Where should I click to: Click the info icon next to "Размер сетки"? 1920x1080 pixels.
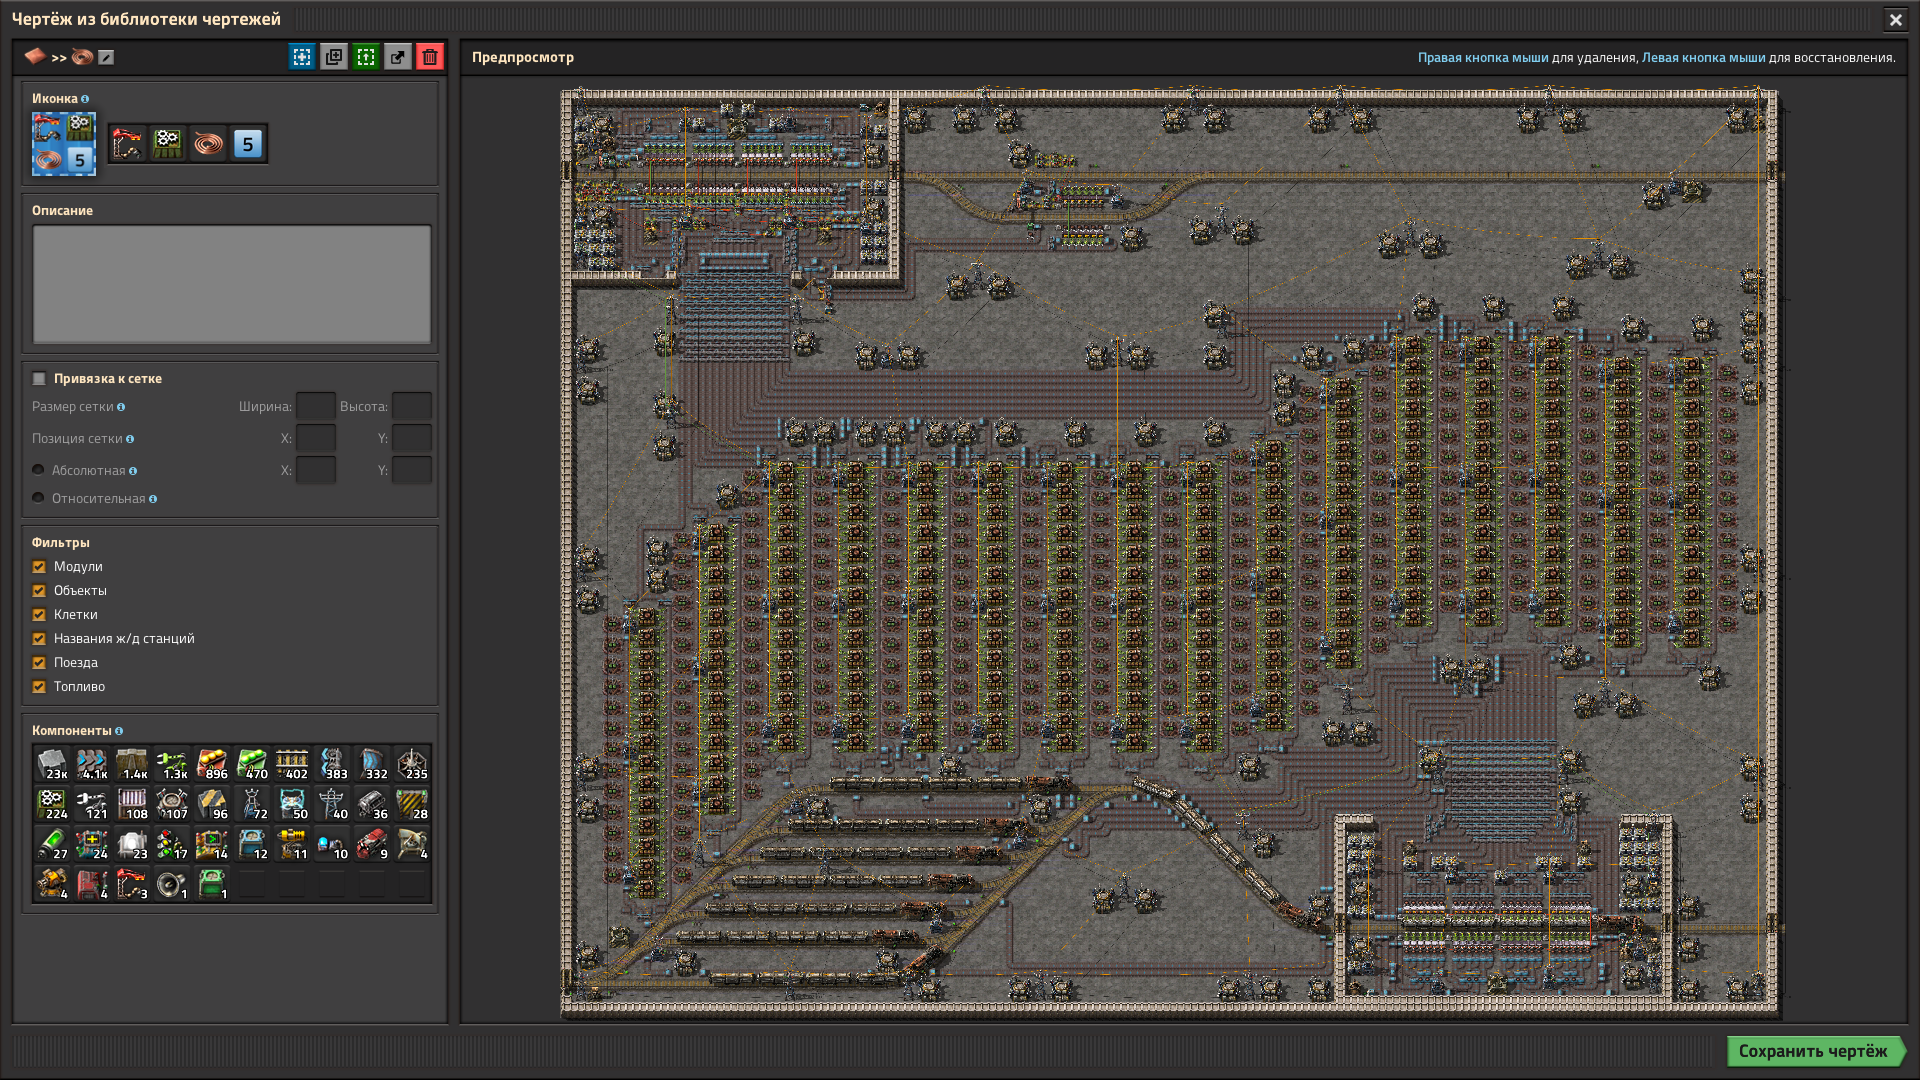(x=121, y=407)
